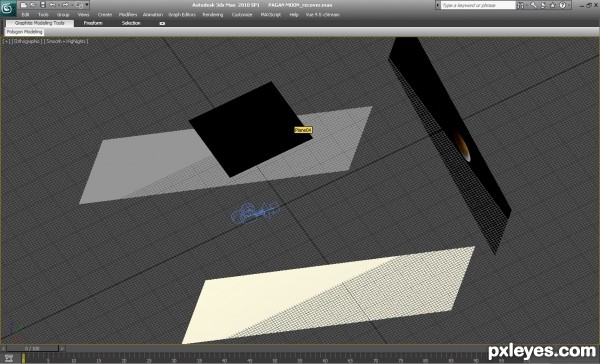600x364 pixels.
Task: Open the MAXScript menu
Action: pyautogui.click(x=271, y=15)
